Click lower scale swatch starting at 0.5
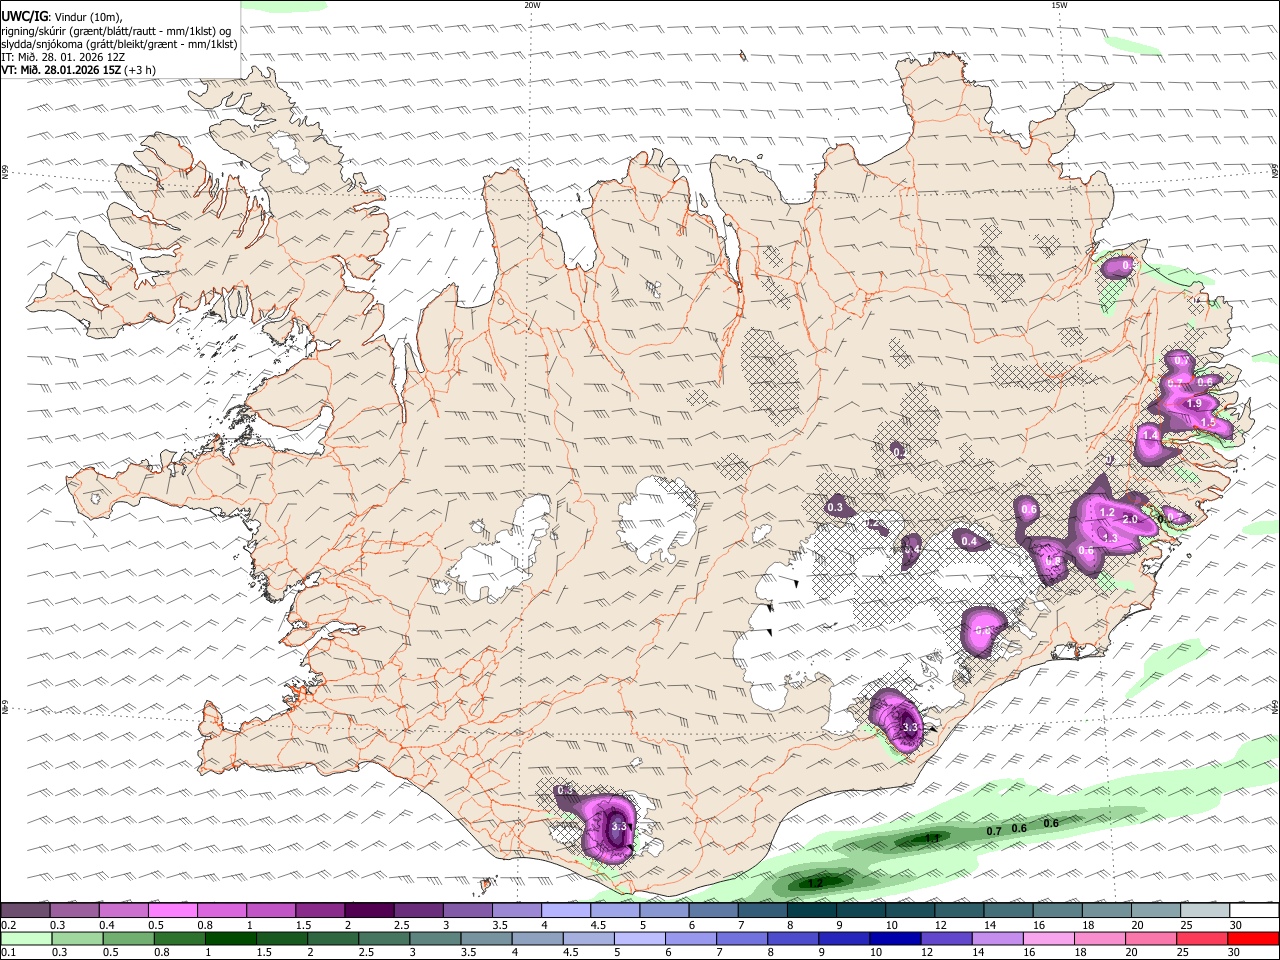The image size is (1280, 960). coord(128,939)
